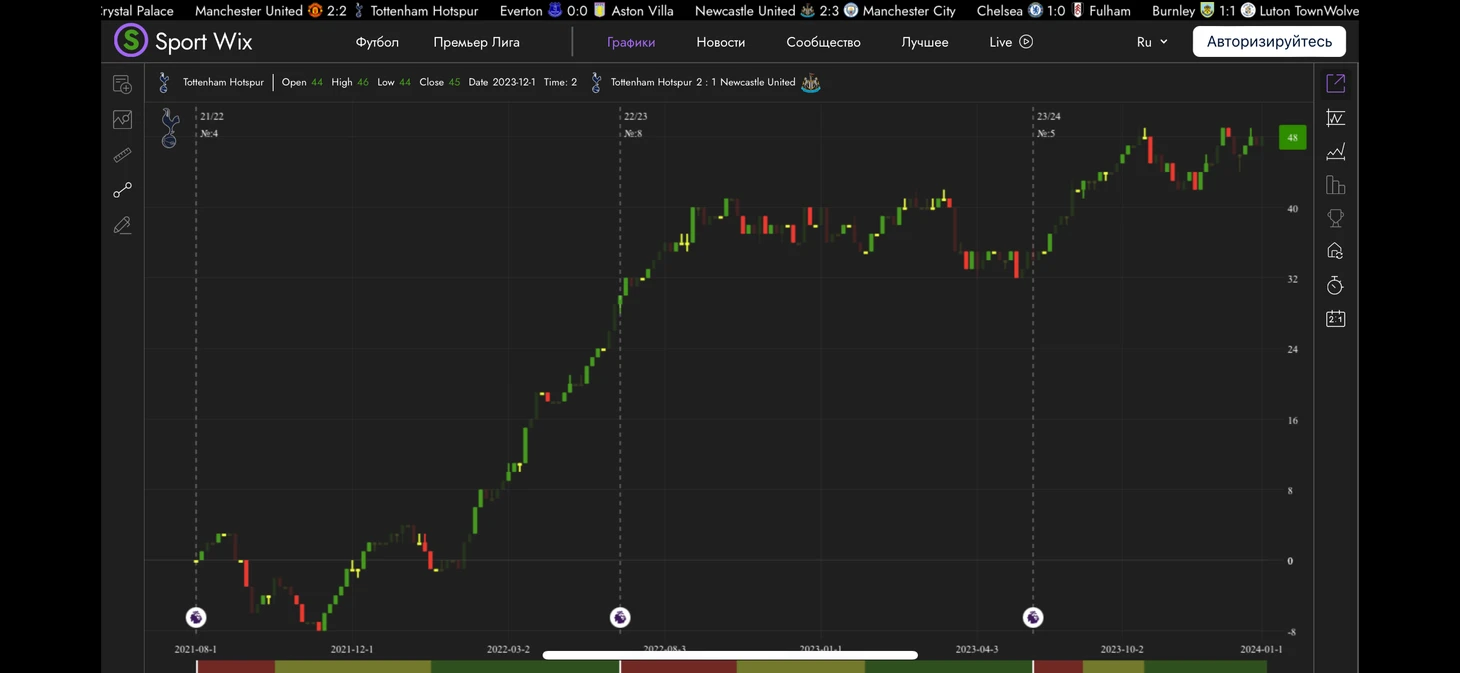Screen dimensions: 1460x673
Task: Toggle the stopwatch time filter icon
Action: point(1335,285)
